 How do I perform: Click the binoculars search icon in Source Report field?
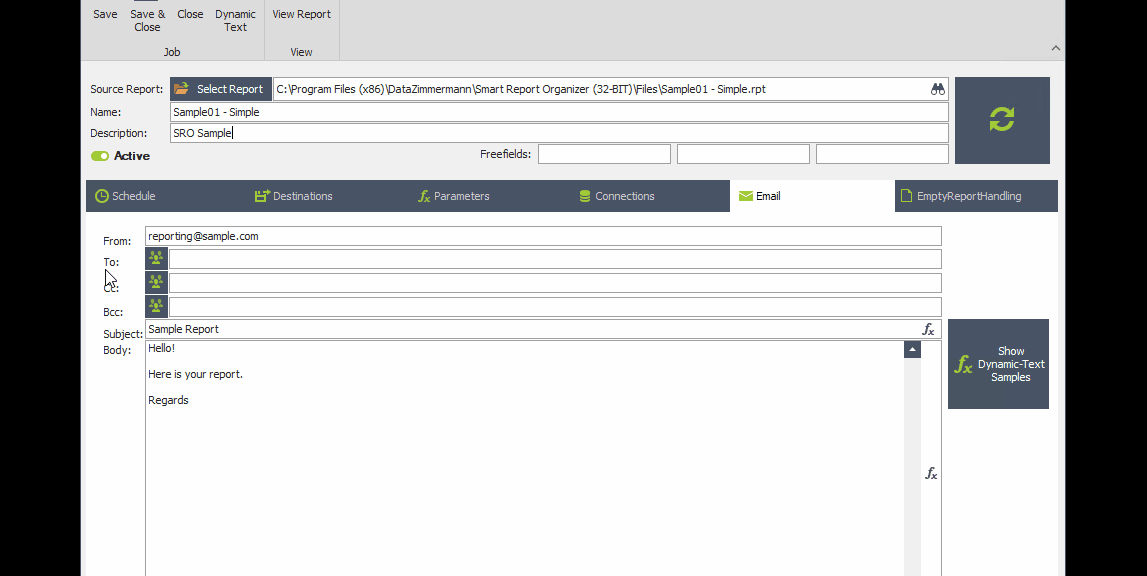(938, 89)
